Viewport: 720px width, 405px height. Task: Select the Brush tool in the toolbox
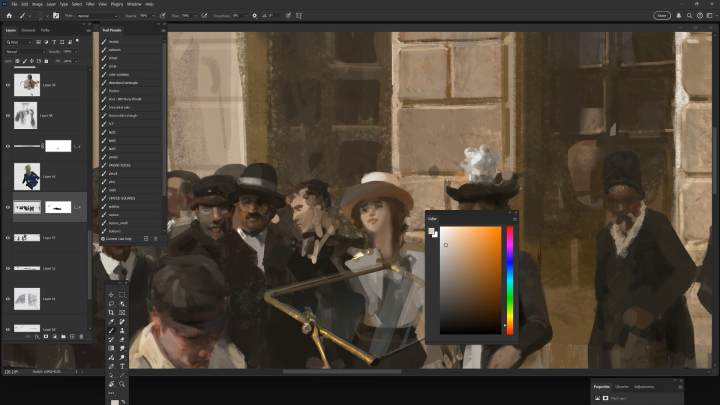click(111, 331)
